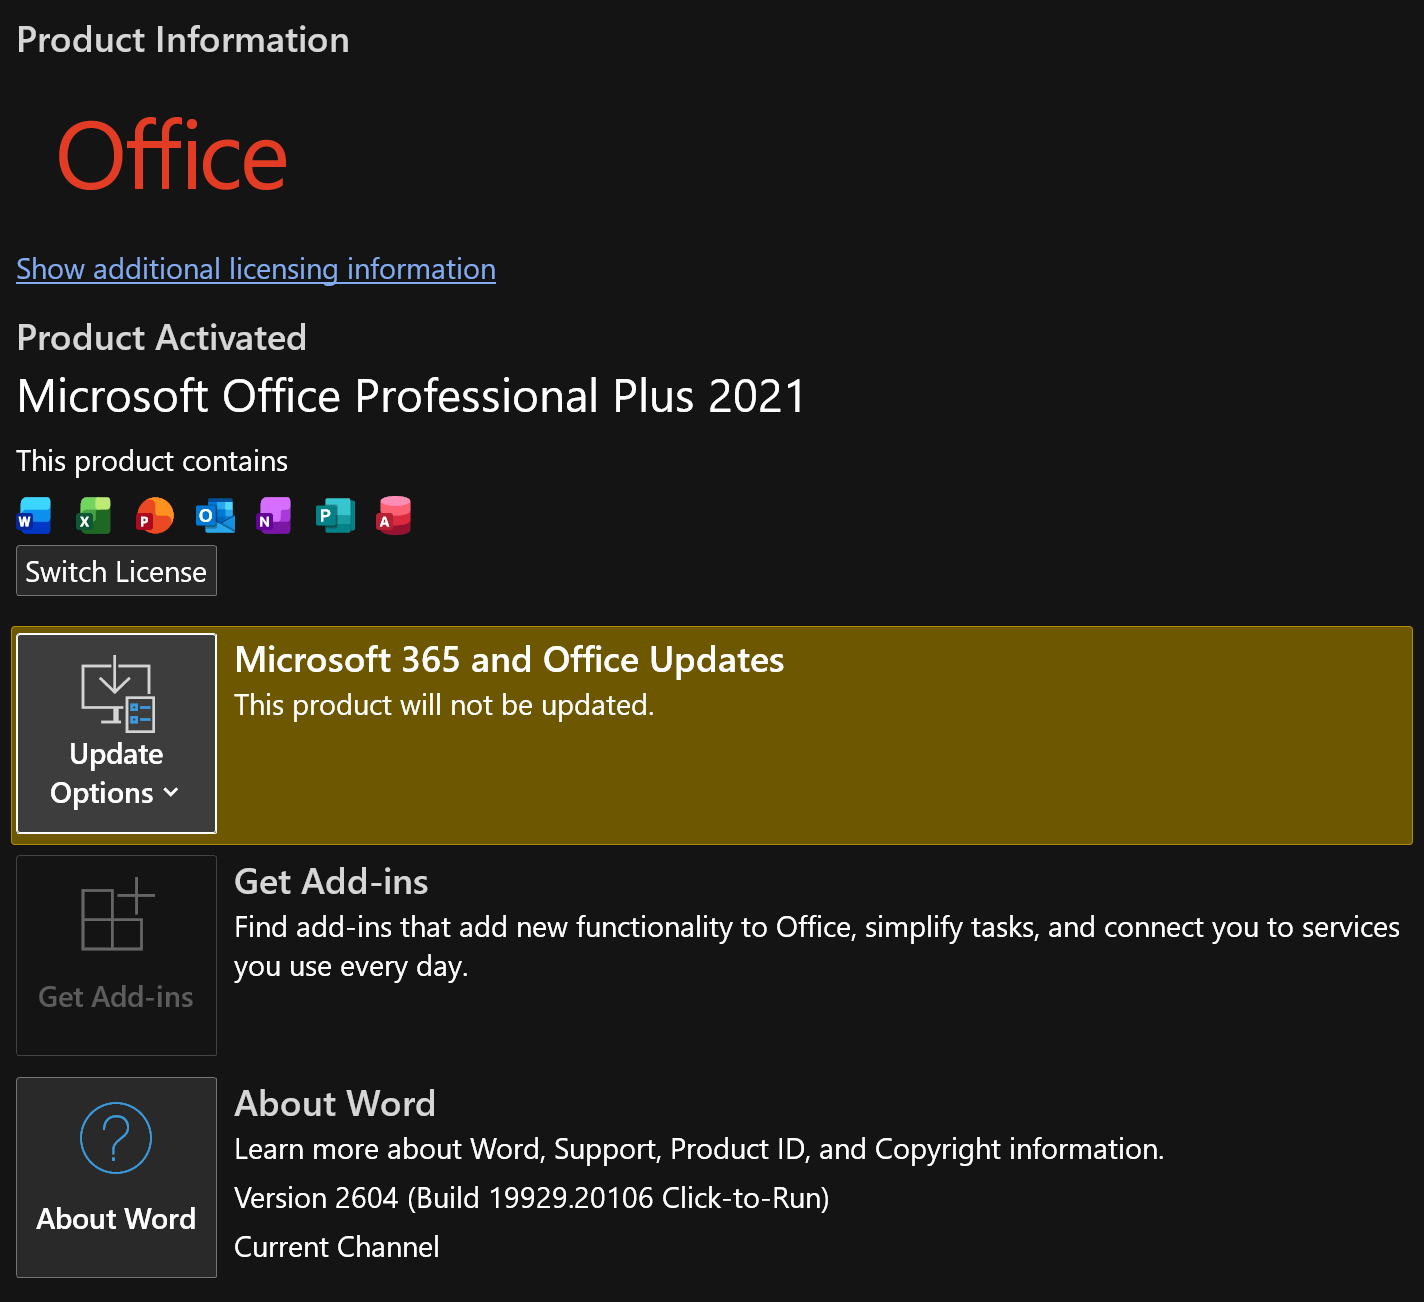
Task: Click the OneNote app icon
Action: 274,515
